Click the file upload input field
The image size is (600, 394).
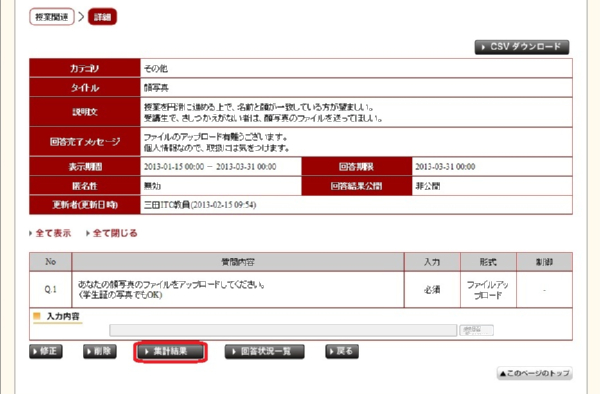283,330
